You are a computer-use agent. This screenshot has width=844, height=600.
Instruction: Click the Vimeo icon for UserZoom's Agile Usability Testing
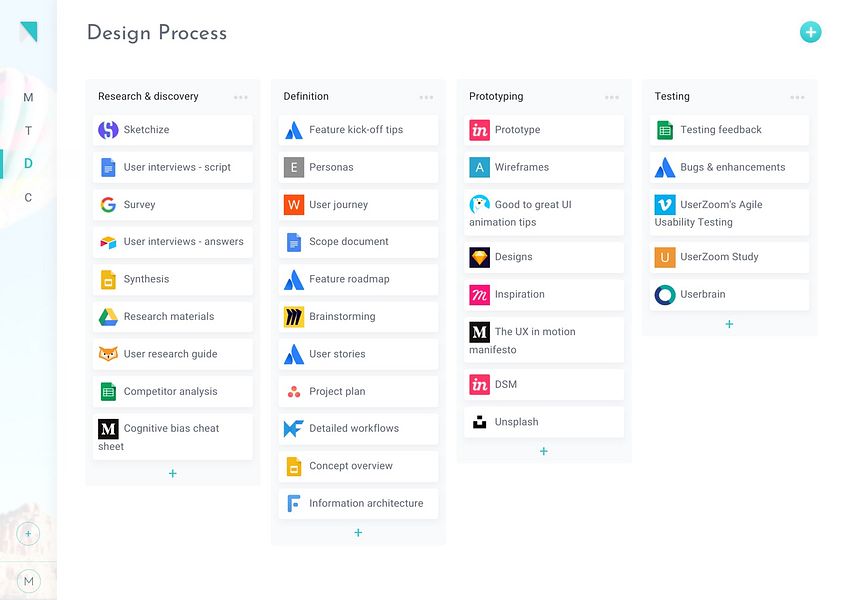click(x=665, y=205)
